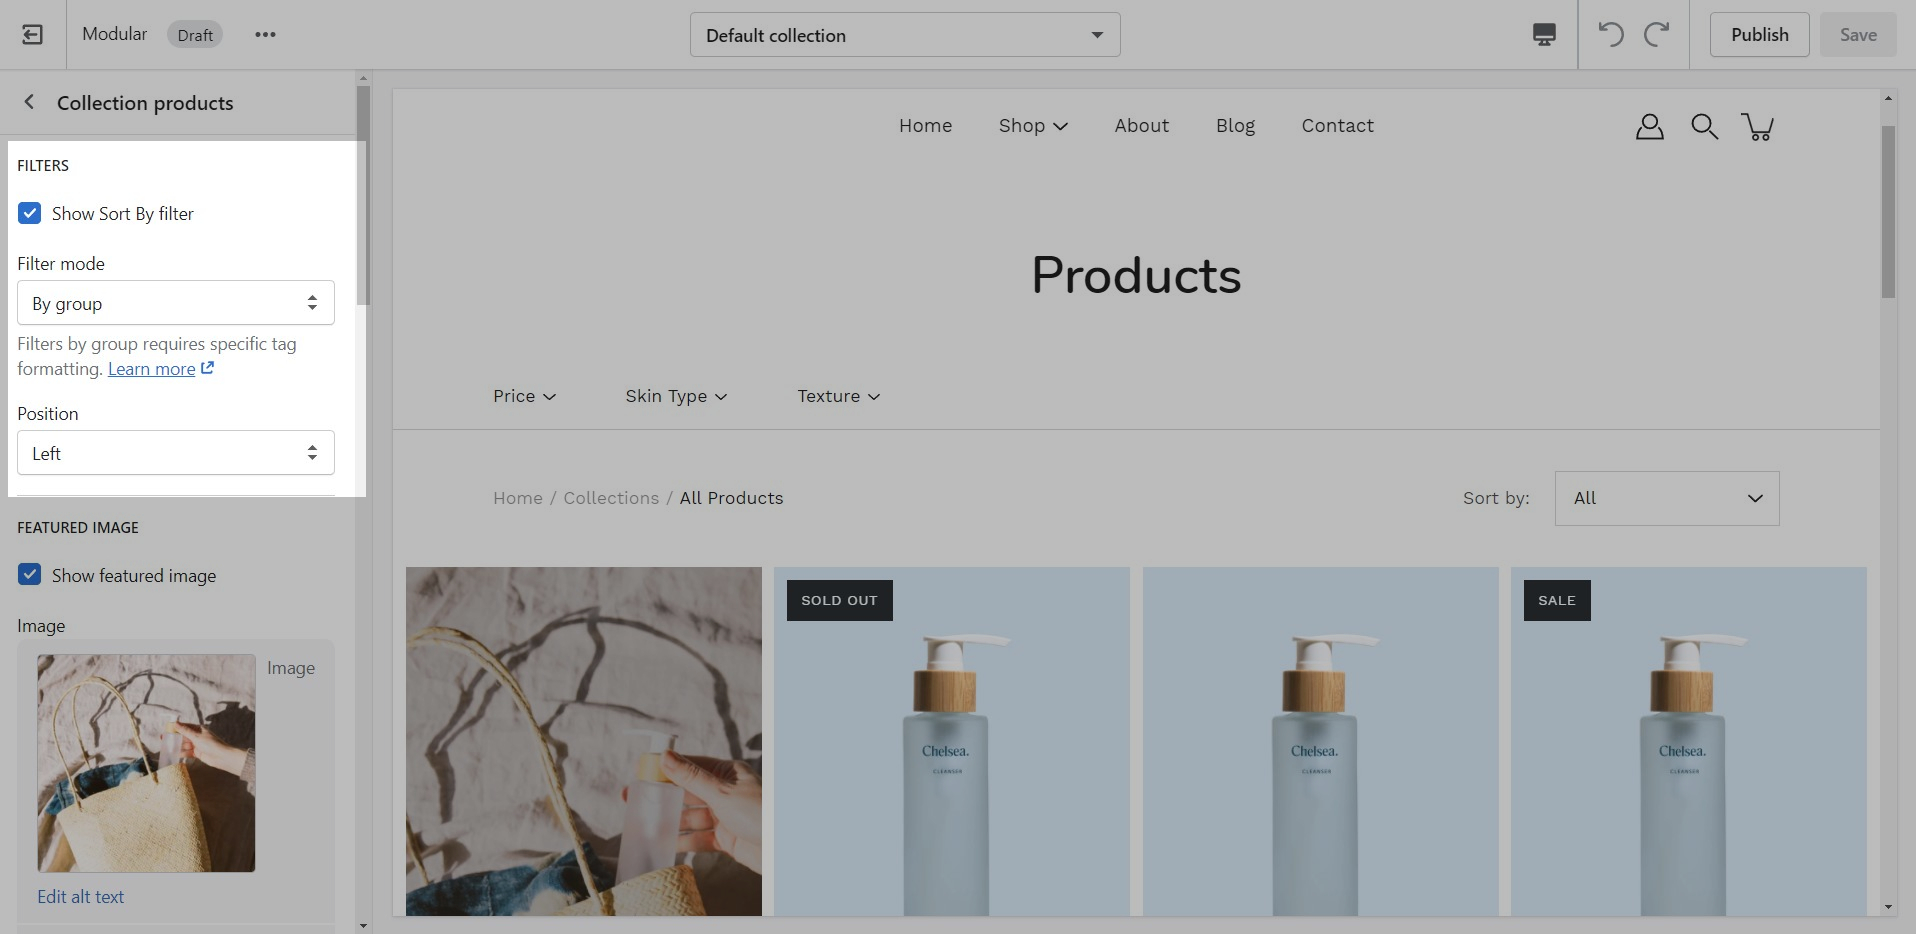
Task: Click the featured image thumbnail in sidebar
Action: (146, 763)
